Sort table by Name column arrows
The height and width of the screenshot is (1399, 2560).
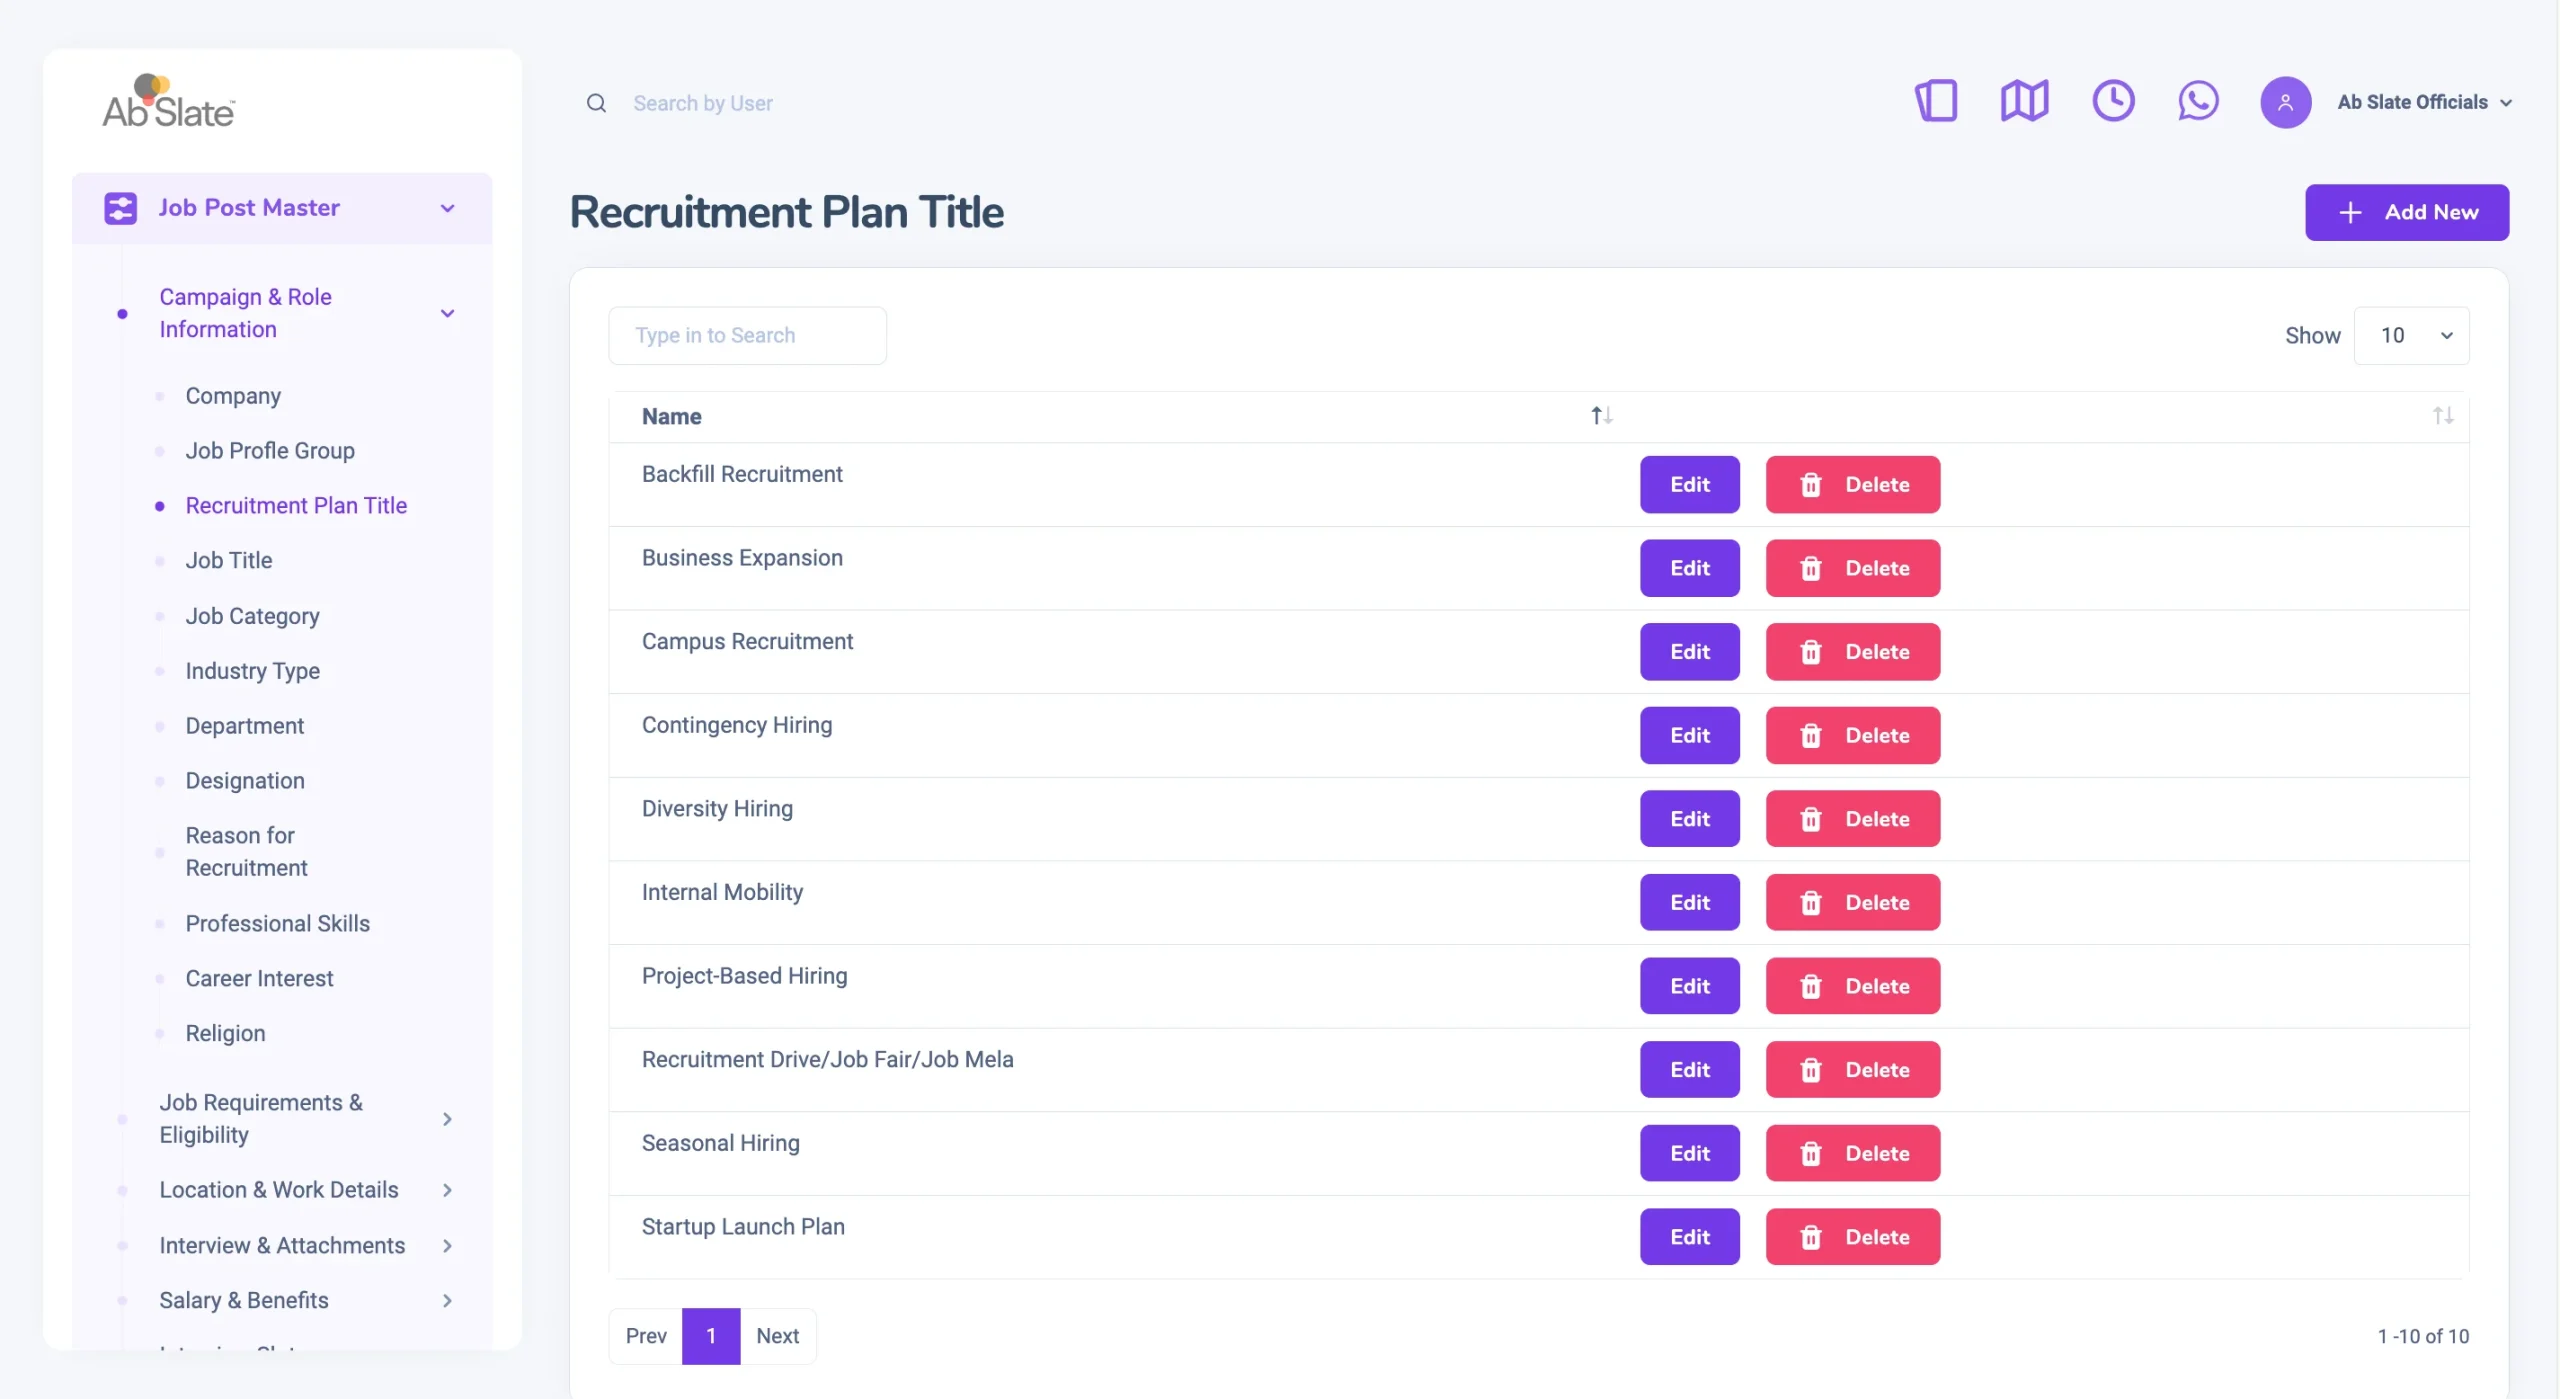pos(1601,416)
